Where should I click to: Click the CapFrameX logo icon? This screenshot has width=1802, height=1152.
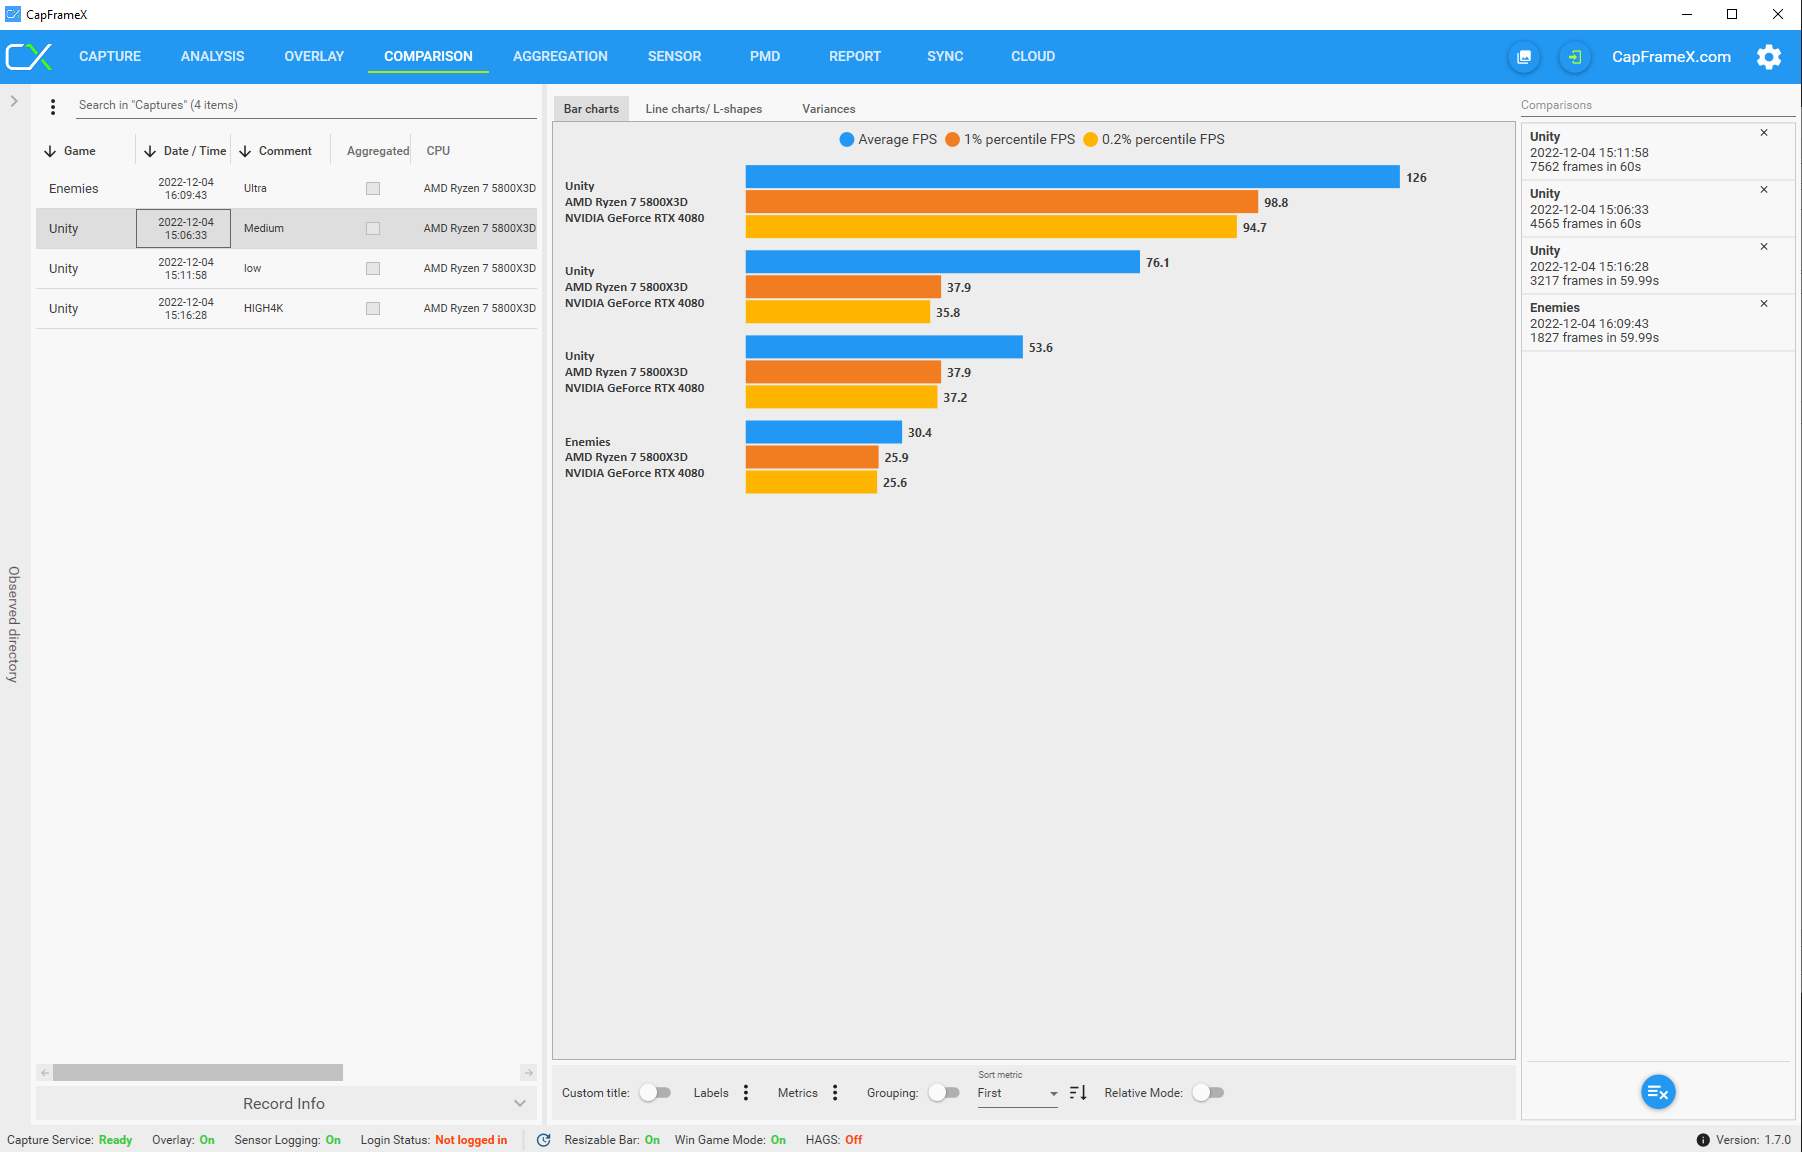29,56
